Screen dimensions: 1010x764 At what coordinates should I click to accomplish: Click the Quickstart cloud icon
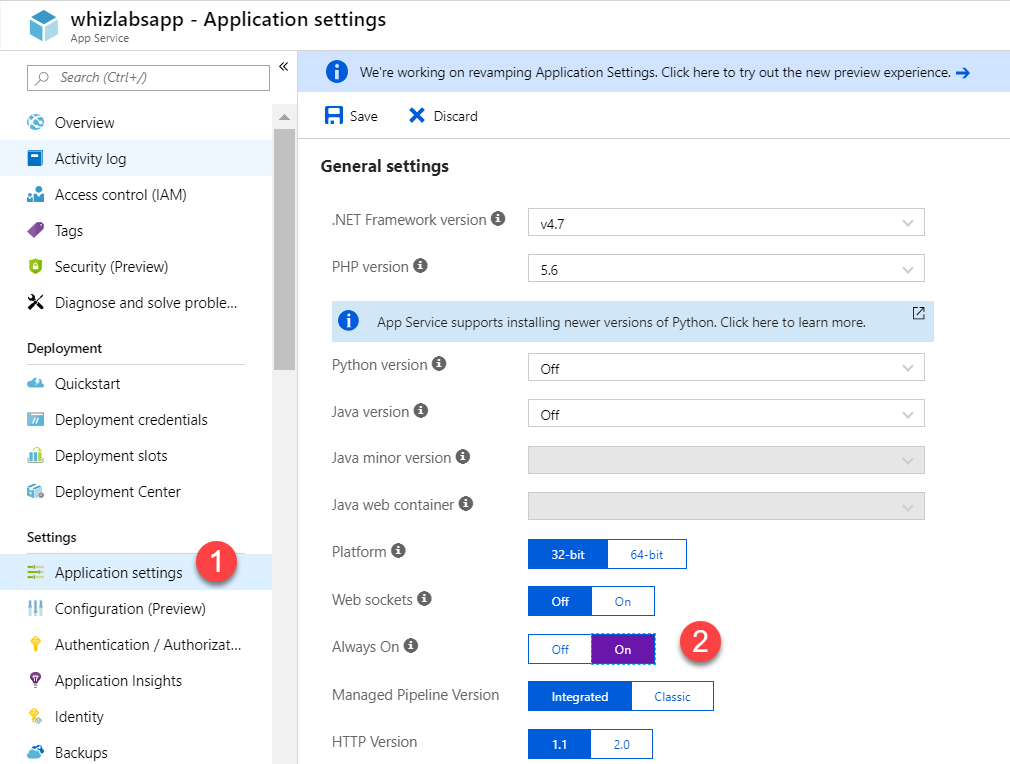tap(35, 383)
